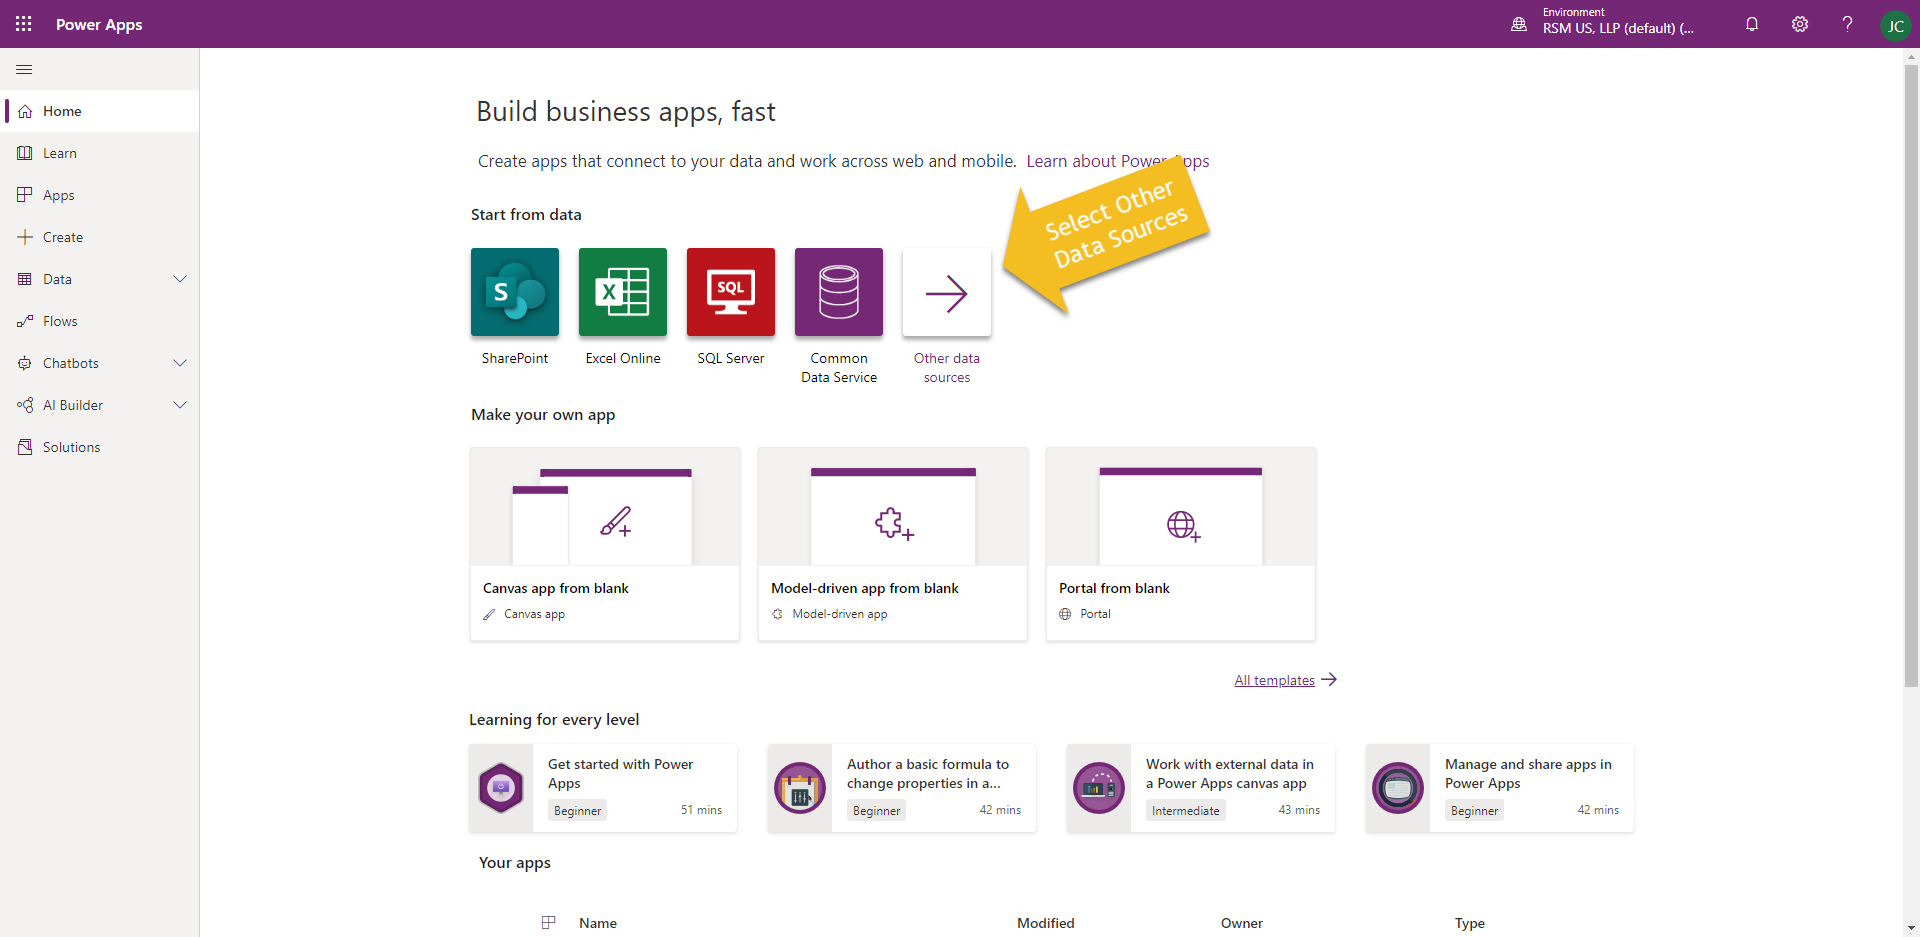Go to Solutions in the sidebar
The image size is (1920, 937).
[71, 447]
